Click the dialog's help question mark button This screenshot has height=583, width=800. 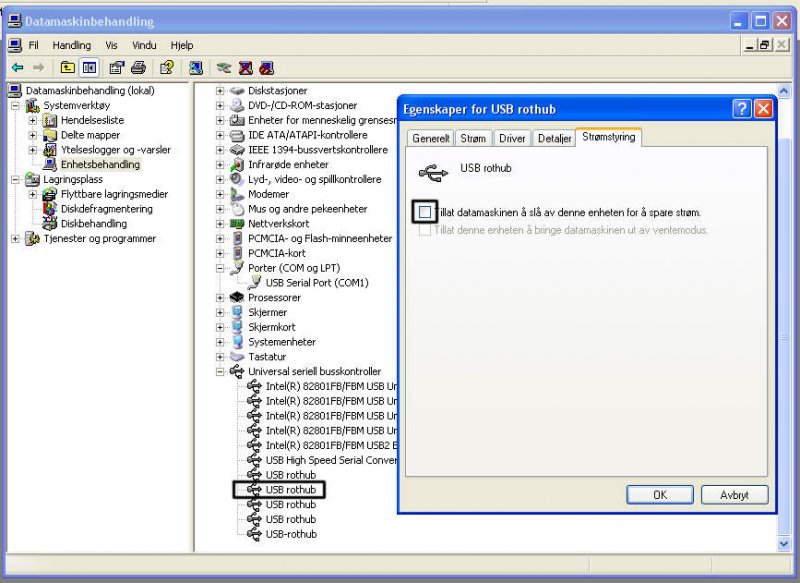pyautogui.click(x=742, y=109)
